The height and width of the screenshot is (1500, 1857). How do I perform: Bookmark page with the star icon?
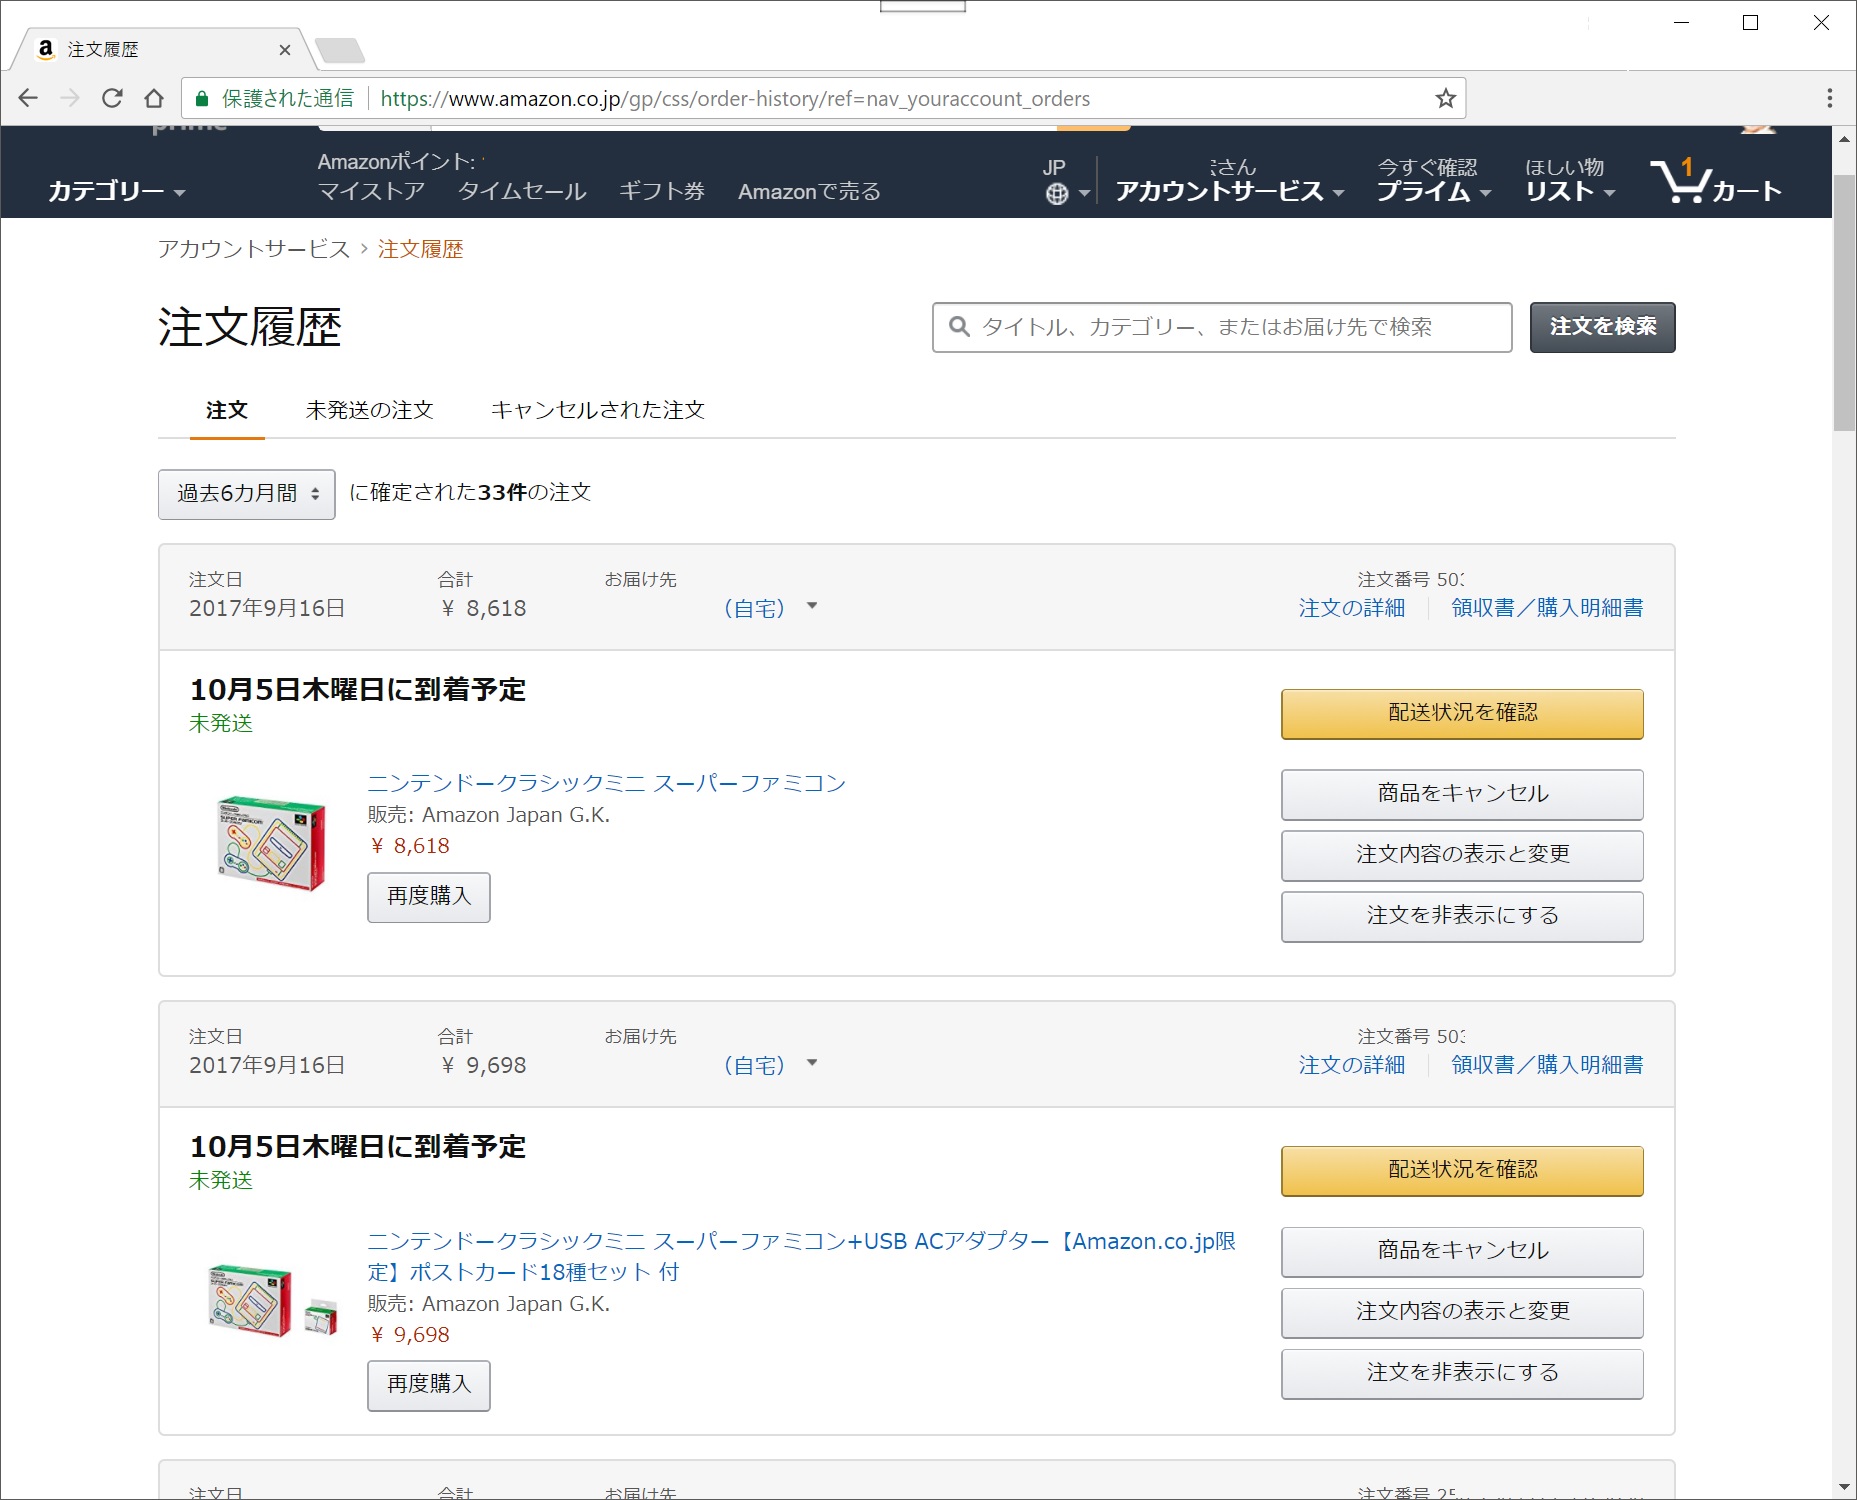click(x=1445, y=98)
